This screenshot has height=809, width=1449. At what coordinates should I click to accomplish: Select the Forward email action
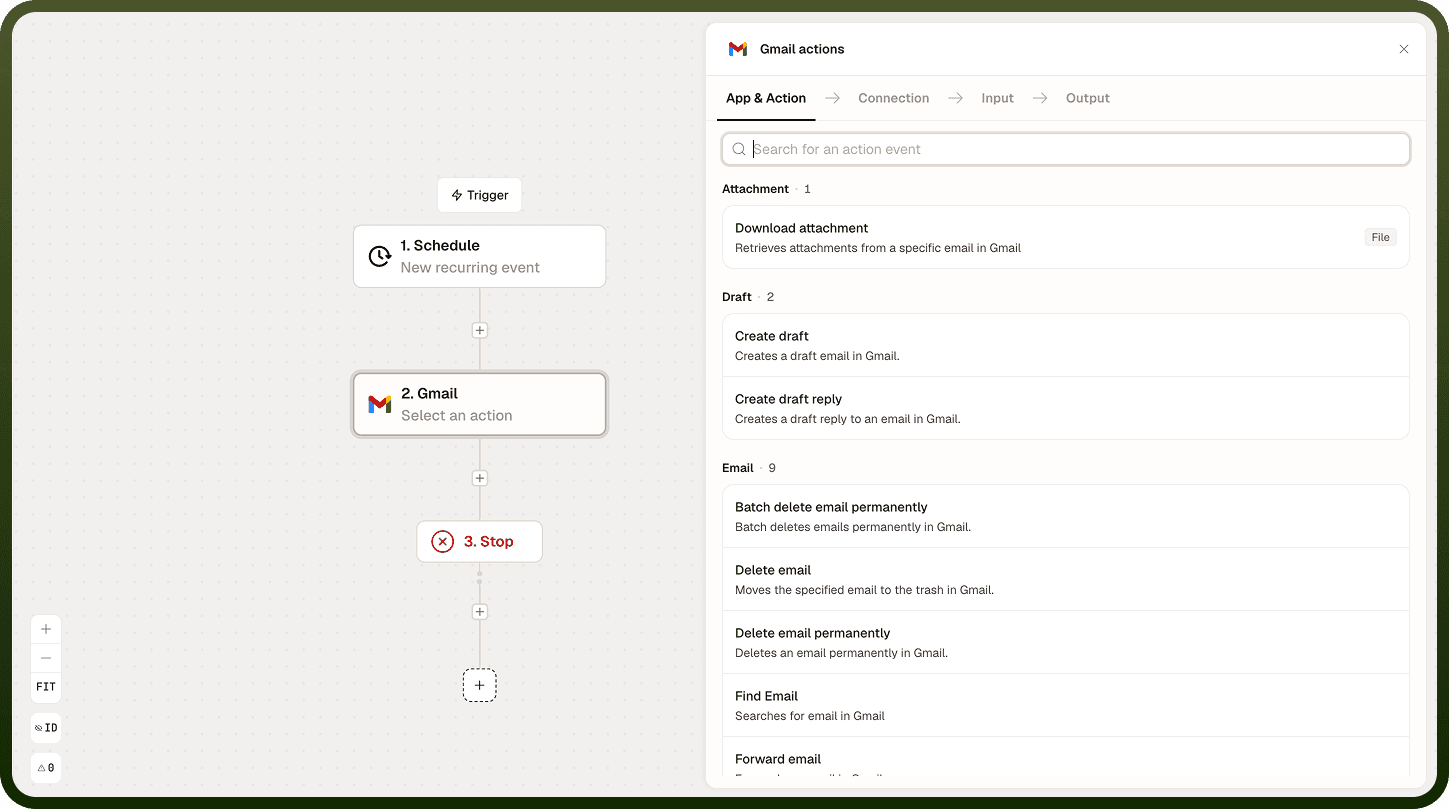(x=1066, y=759)
